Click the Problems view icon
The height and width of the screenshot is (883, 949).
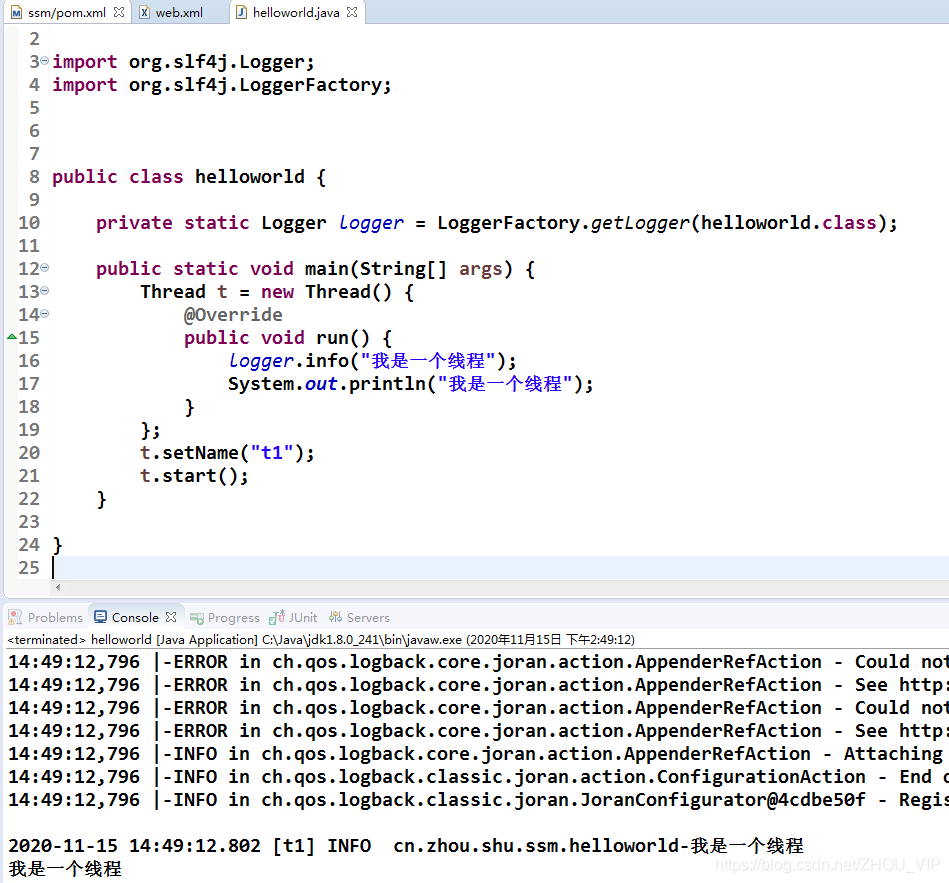tap(15, 617)
